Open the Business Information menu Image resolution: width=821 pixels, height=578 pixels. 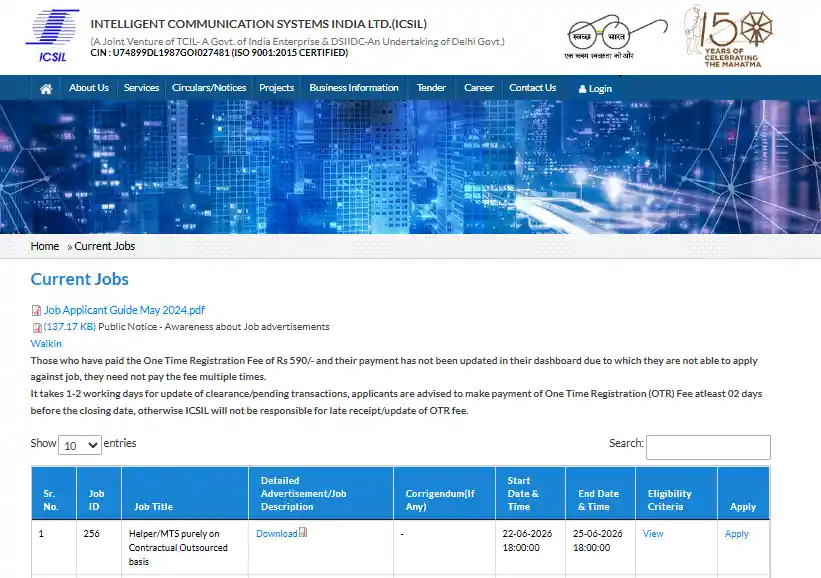(354, 88)
